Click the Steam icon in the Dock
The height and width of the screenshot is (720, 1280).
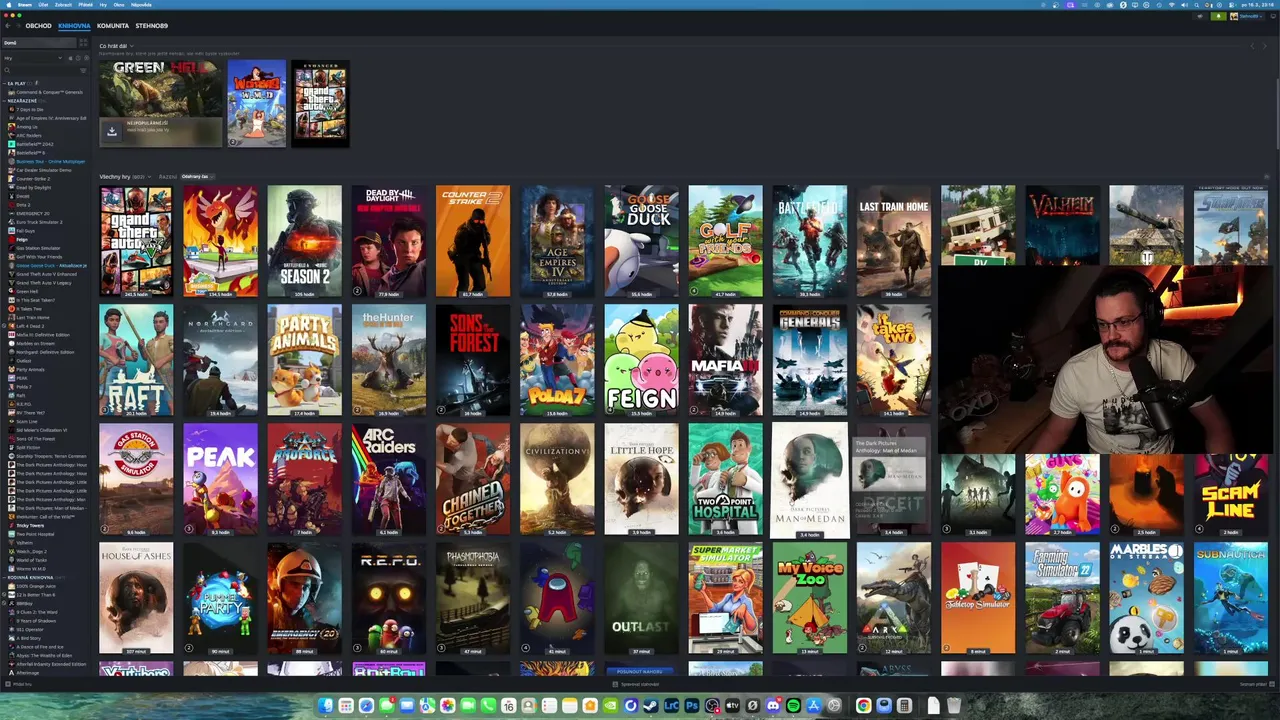point(651,706)
